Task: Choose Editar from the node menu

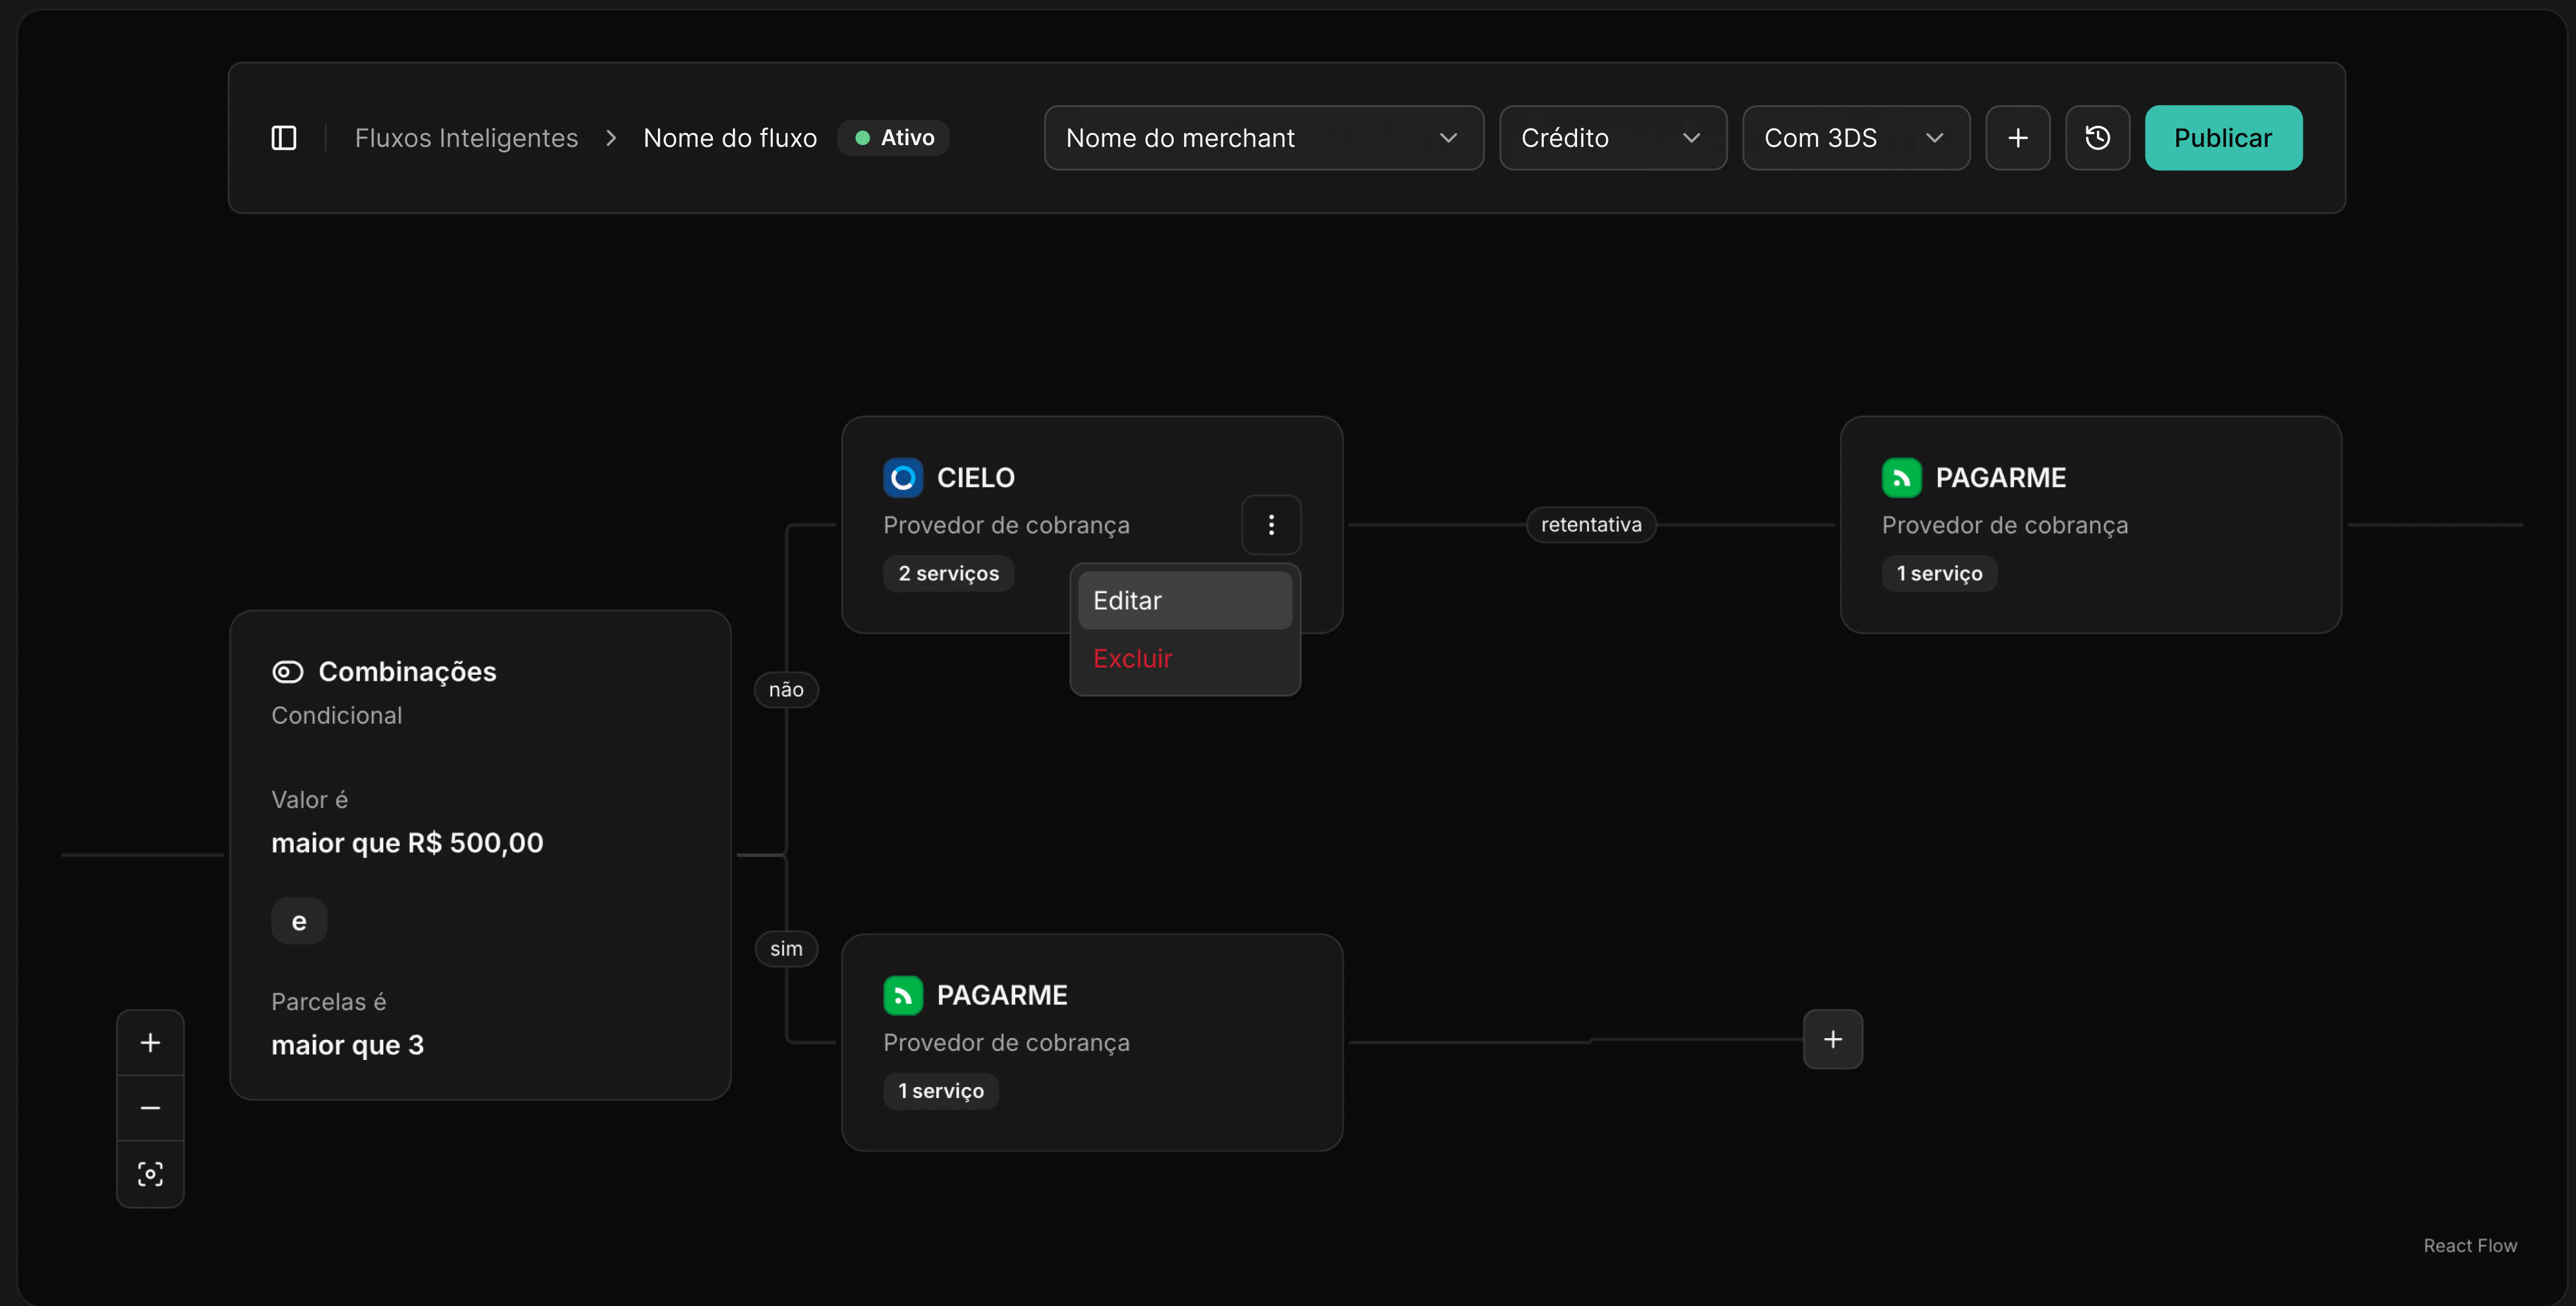Action: [1185, 601]
